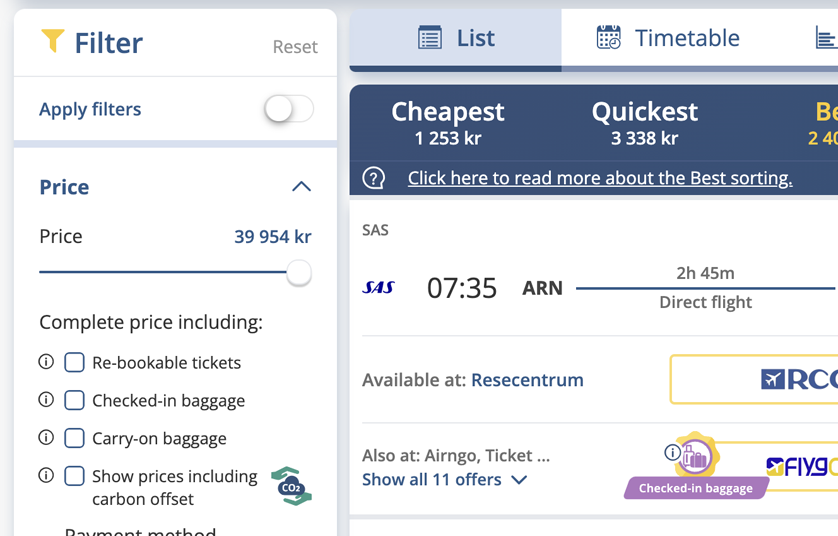Viewport: 838px width, 536px height.
Task: Enable the Apply filters toggle switch
Action: tap(289, 109)
